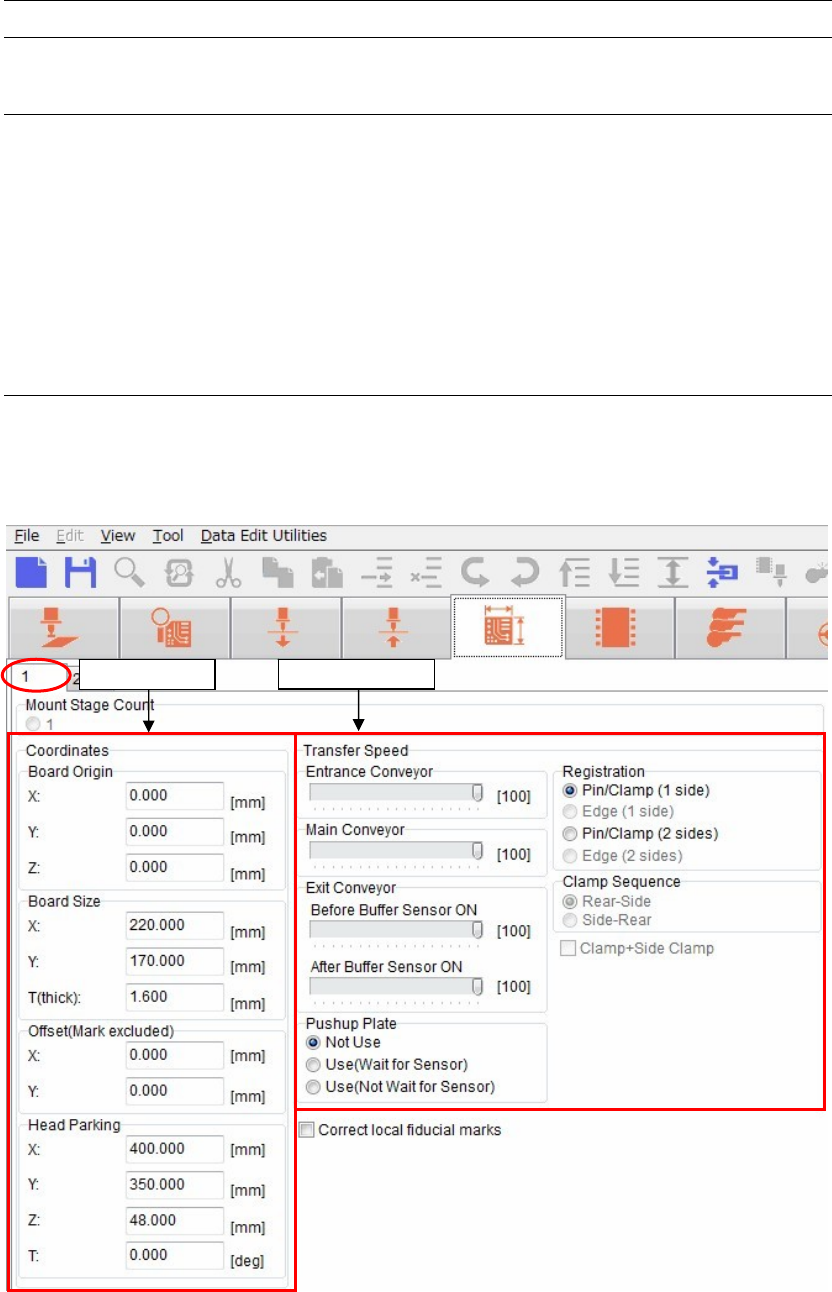The width and height of the screenshot is (832, 1292).
Task: Click the Offset X input field
Action: point(175,1055)
